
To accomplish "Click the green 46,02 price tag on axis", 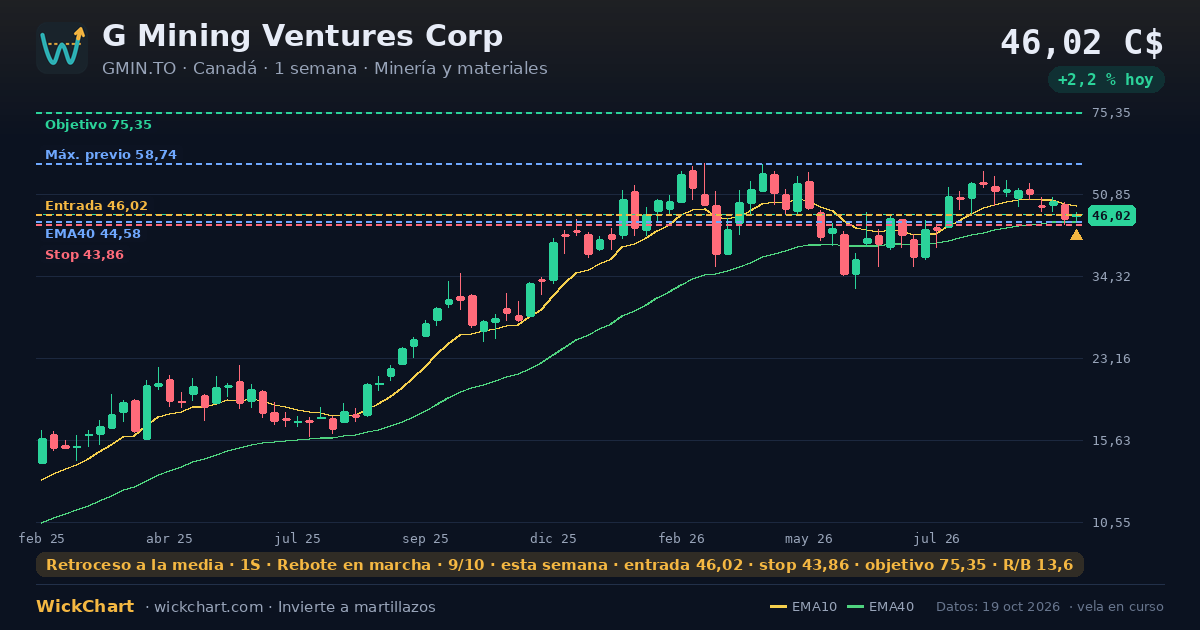I will [x=1111, y=216].
